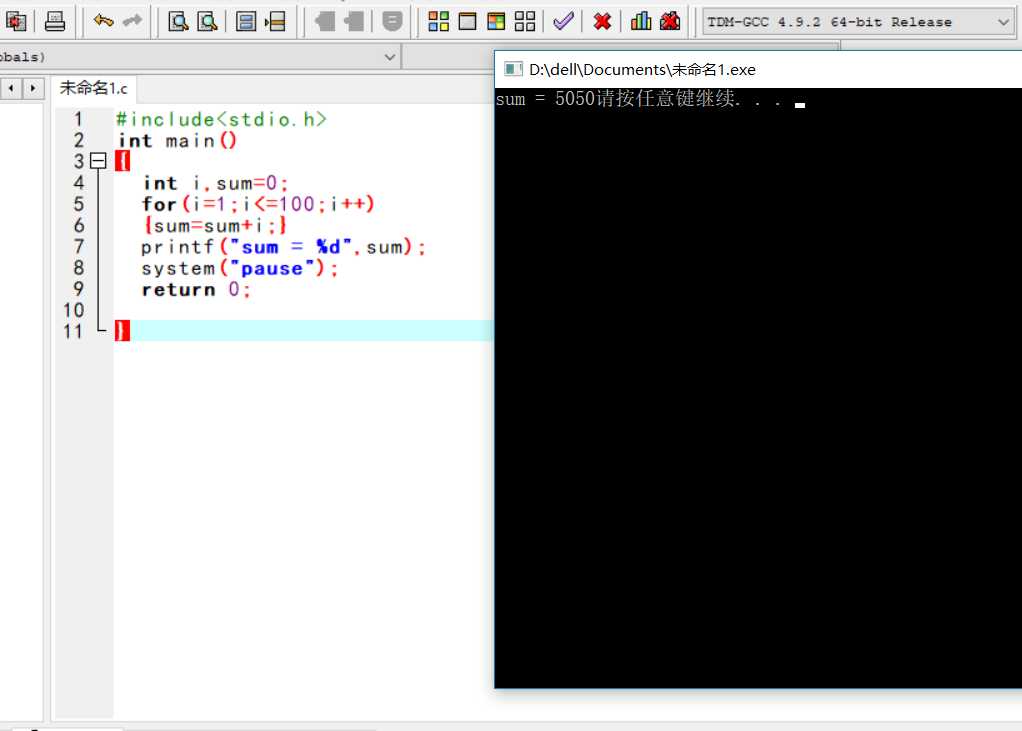Open profile analysis bar chart icon
The width and height of the screenshot is (1022, 731).
click(x=641, y=22)
